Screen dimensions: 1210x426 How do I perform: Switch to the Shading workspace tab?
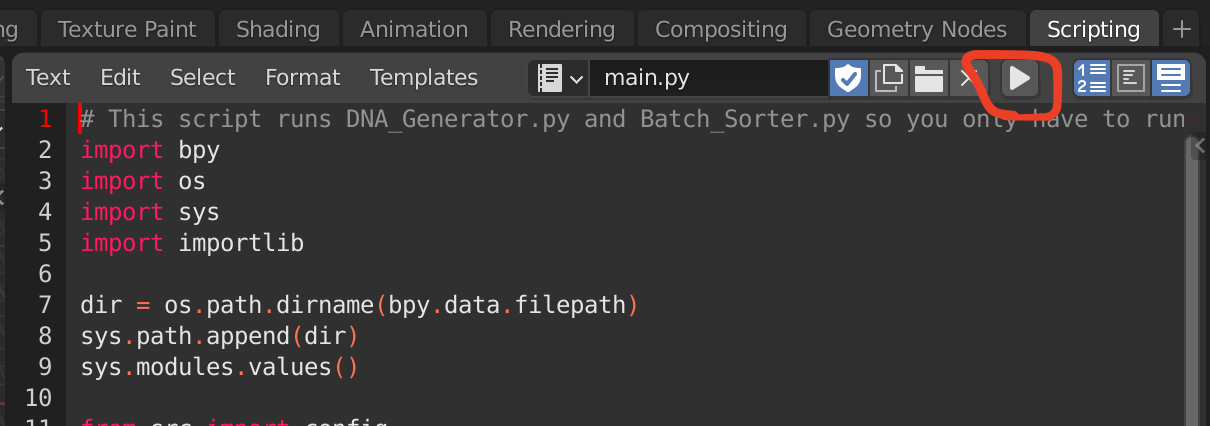point(278,29)
